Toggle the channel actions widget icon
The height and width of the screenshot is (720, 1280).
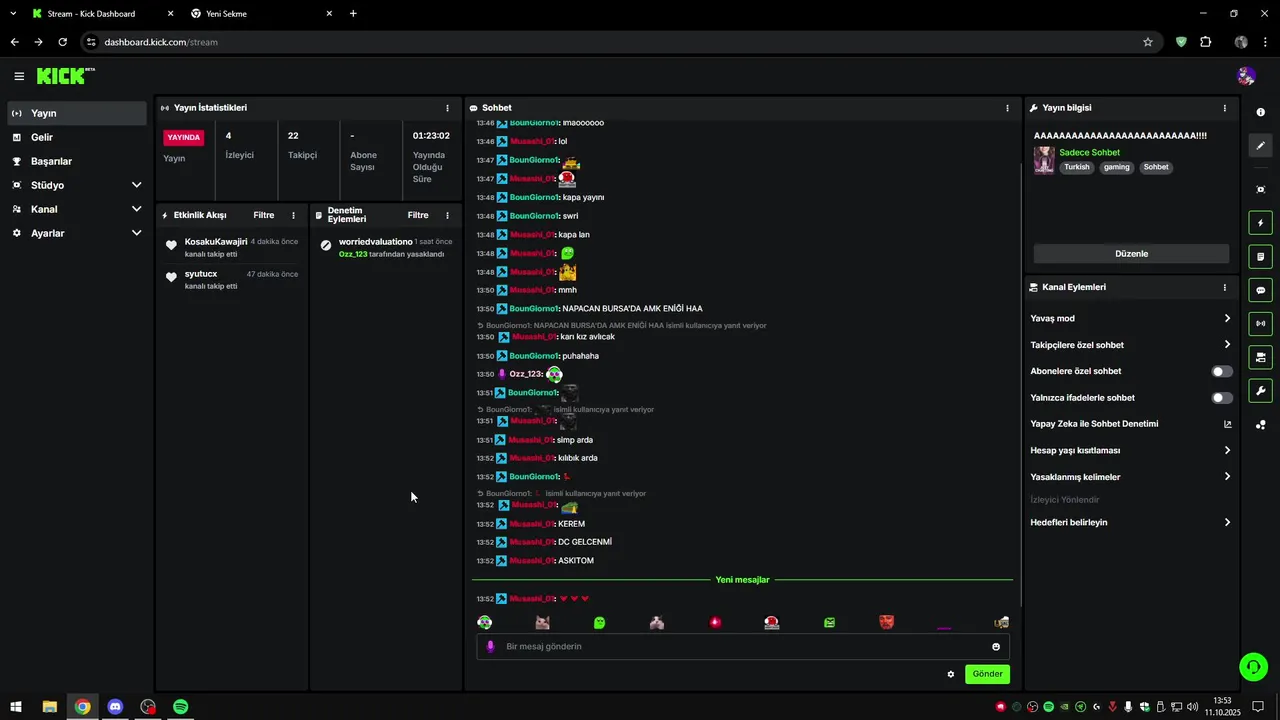(x=1260, y=357)
